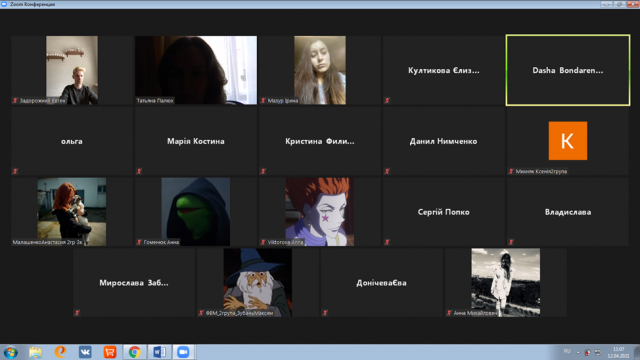Image resolution: width=640 pixels, height=360 pixels.
Task: Click the 'Анна Михайлович' name label
Action: coord(476,313)
